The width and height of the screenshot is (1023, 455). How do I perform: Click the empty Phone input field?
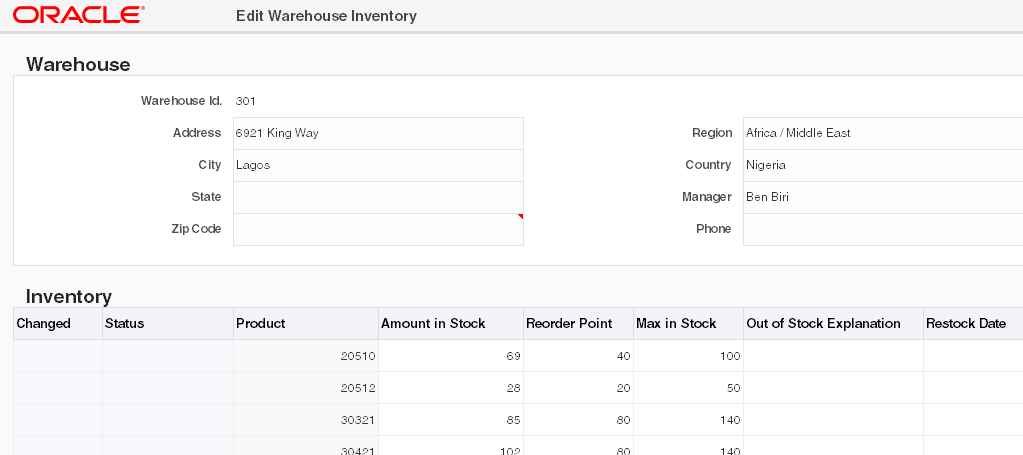(x=883, y=229)
